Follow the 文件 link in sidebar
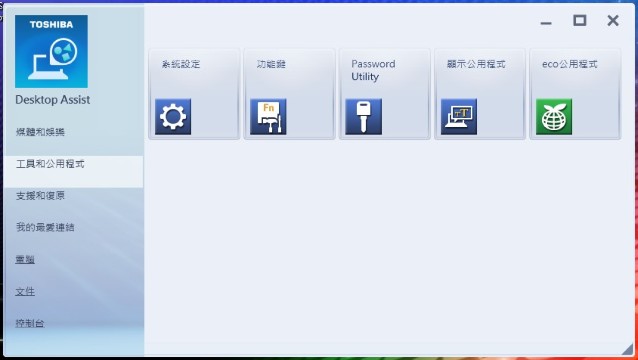This screenshot has width=638, height=360. click(x=25, y=291)
